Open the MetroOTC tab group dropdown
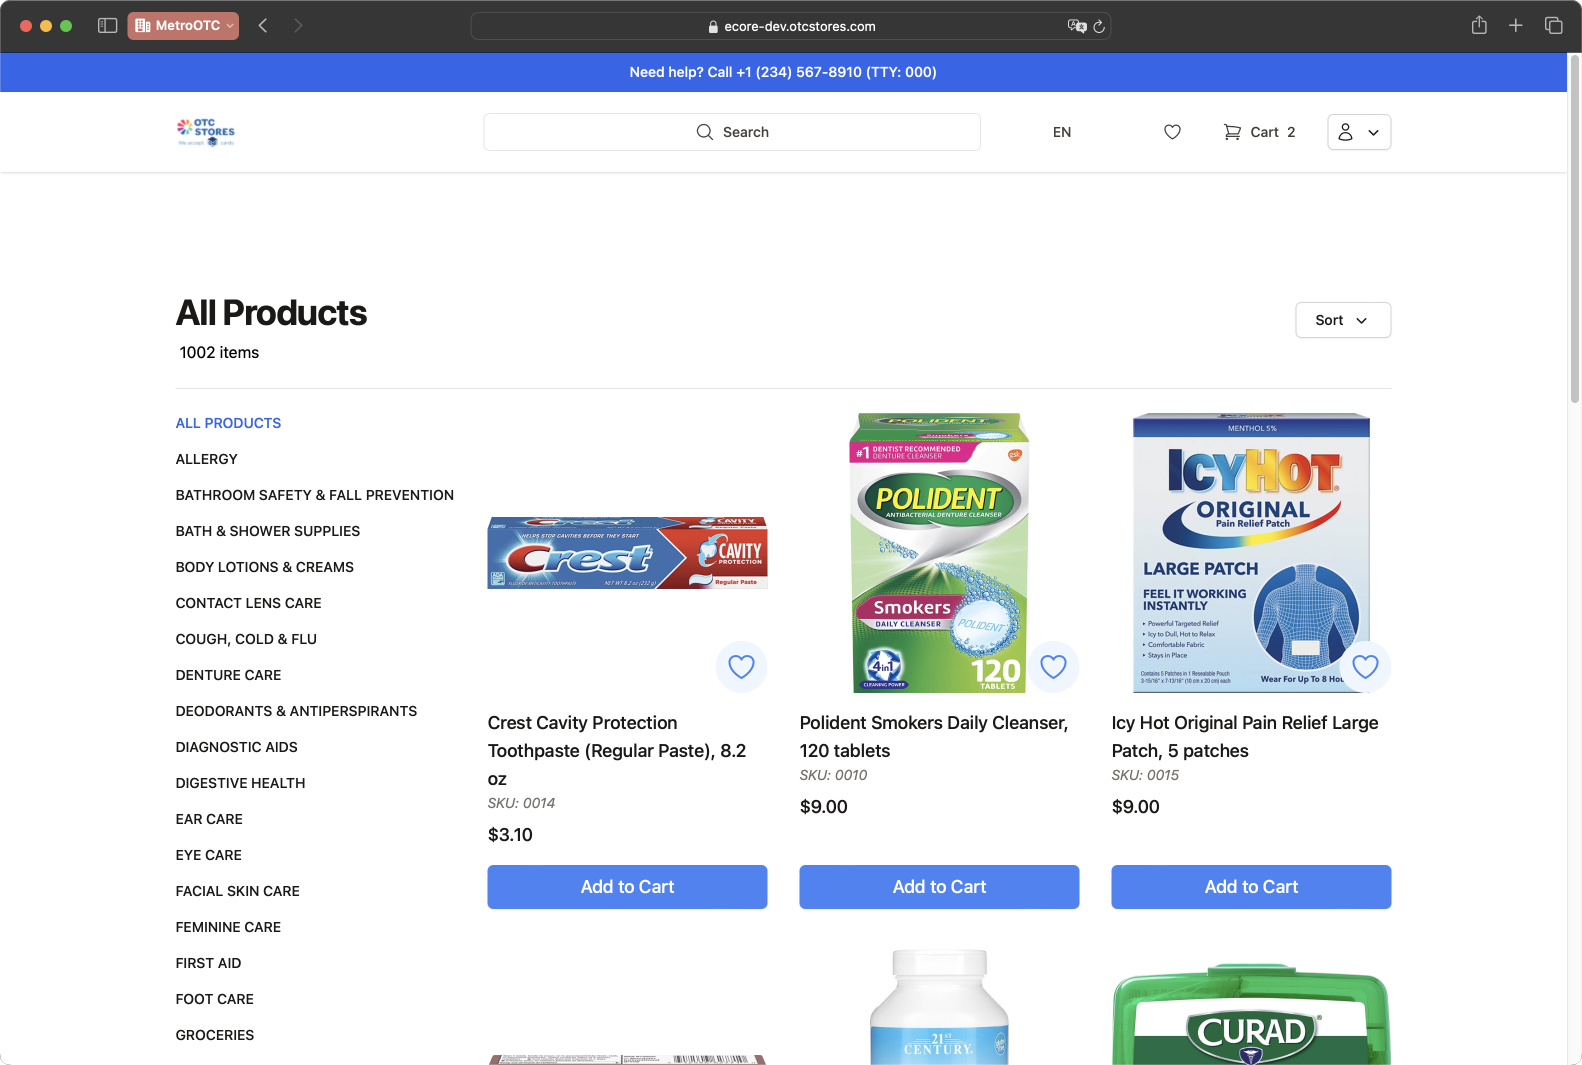Image resolution: width=1582 pixels, height=1065 pixels. (x=183, y=26)
